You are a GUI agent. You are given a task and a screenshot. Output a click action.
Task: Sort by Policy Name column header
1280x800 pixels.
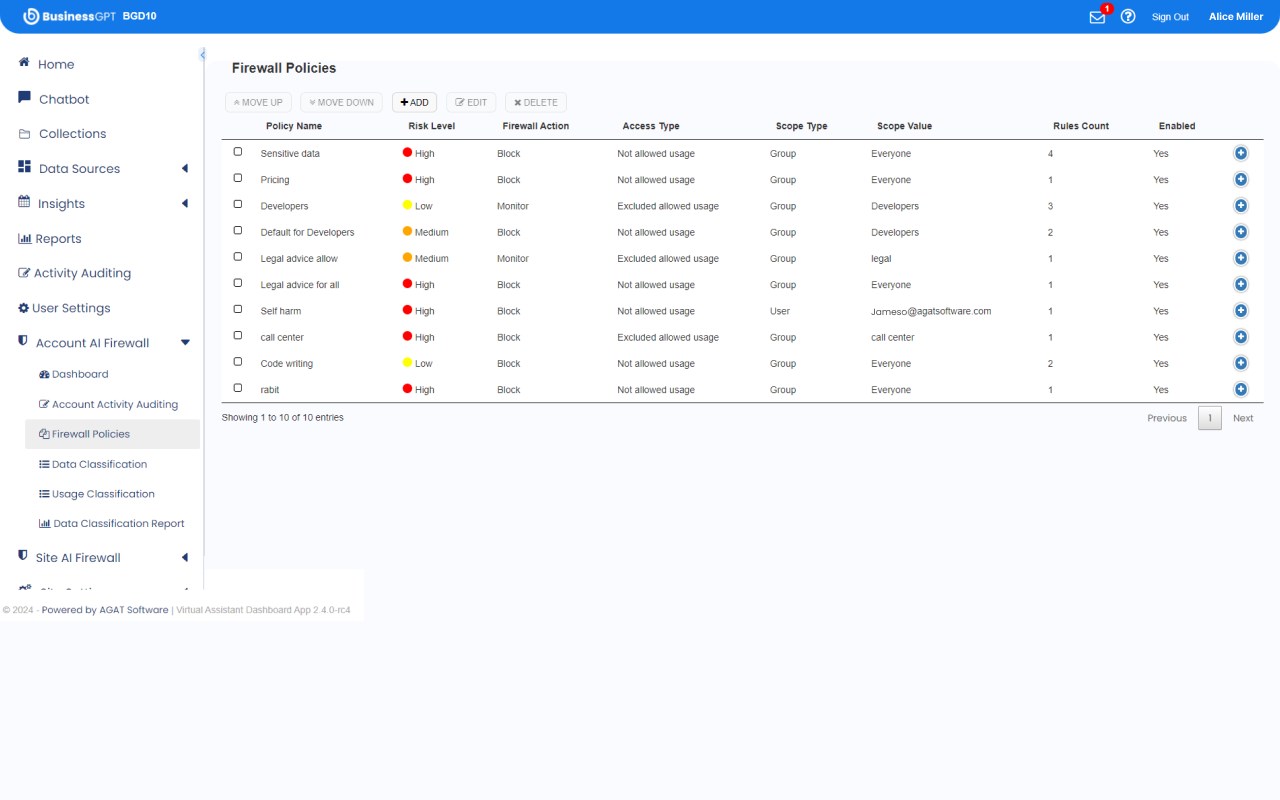294,126
